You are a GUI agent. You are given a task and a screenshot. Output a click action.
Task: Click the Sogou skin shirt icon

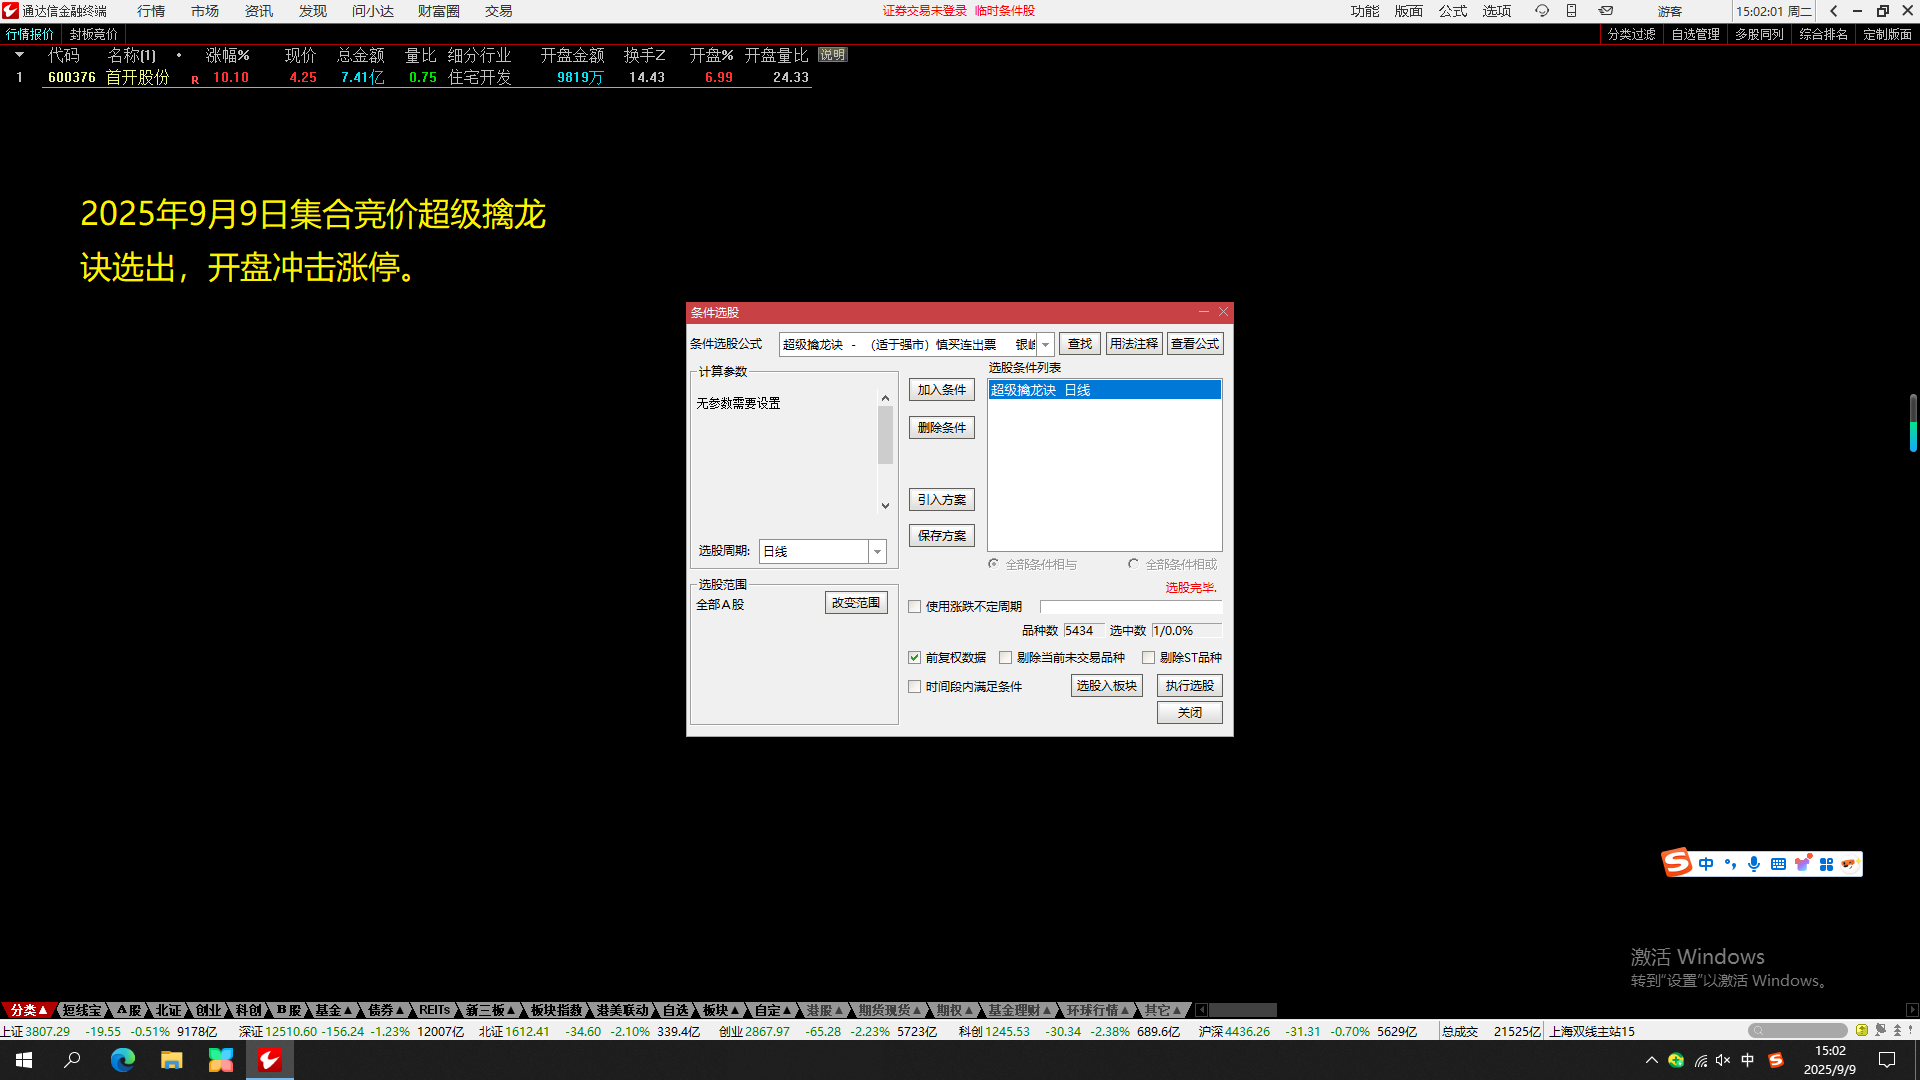1802,864
